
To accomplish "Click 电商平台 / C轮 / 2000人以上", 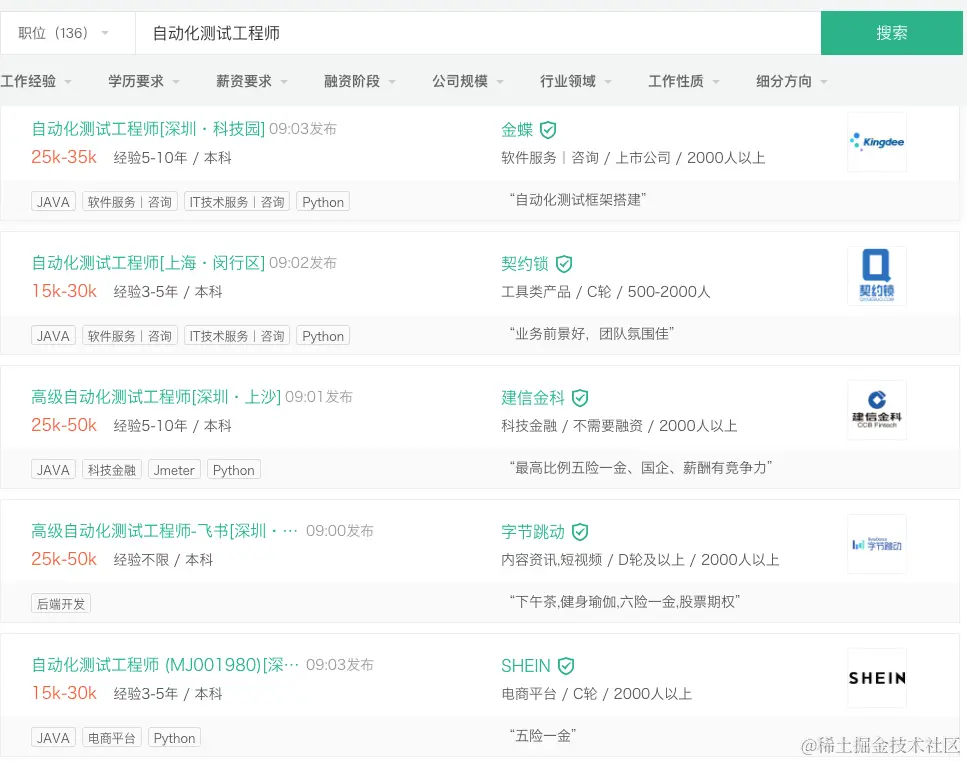I will coord(596,694).
